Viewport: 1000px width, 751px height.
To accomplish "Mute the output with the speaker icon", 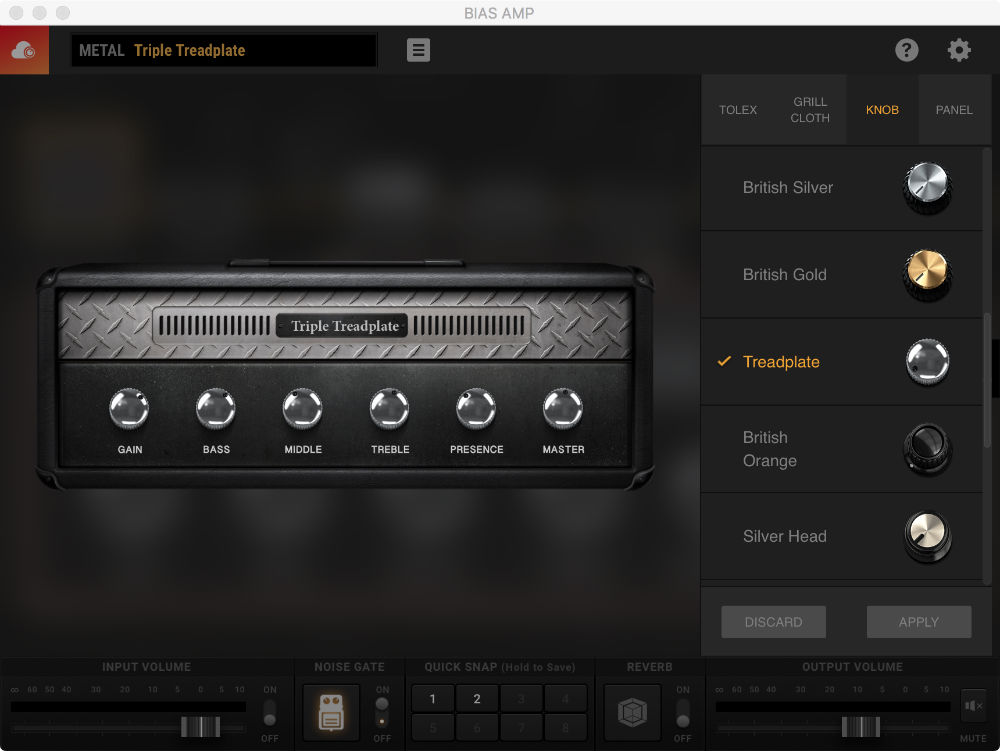I will click(x=971, y=705).
